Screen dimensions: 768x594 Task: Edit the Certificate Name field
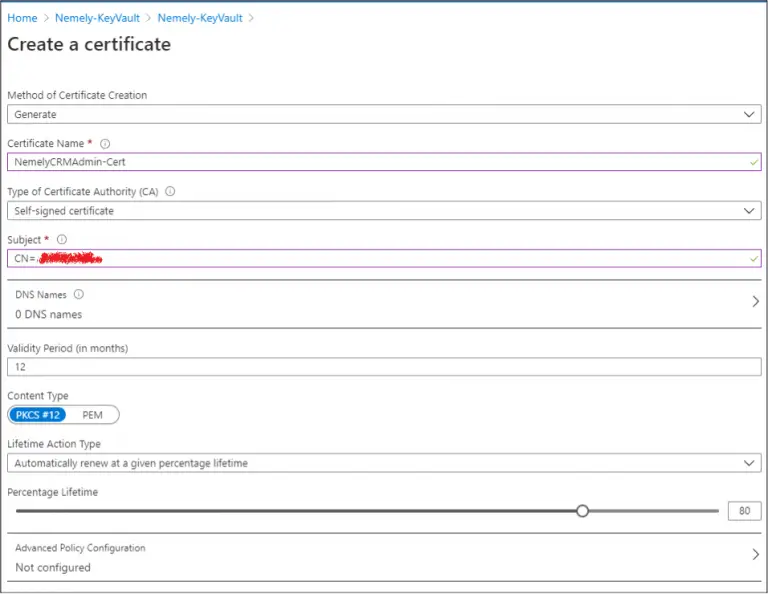coord(384,162)
